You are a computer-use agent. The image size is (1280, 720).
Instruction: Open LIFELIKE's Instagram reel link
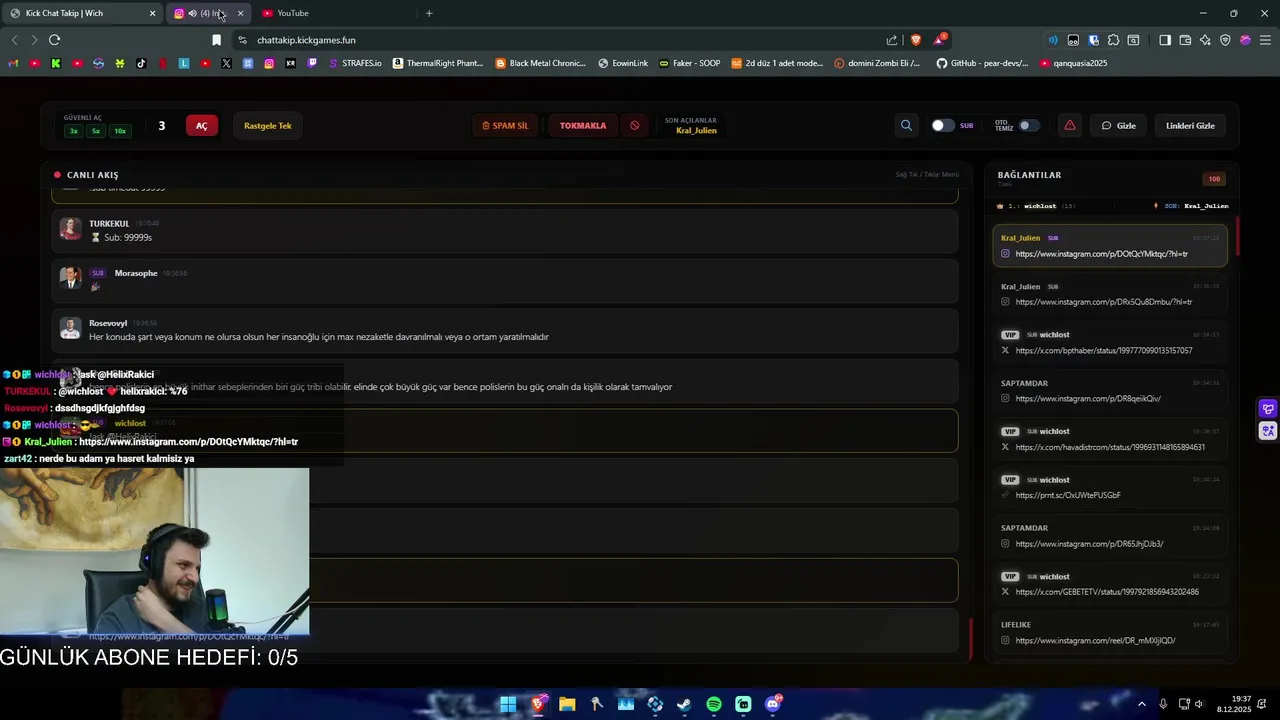tap(1095, 640)
